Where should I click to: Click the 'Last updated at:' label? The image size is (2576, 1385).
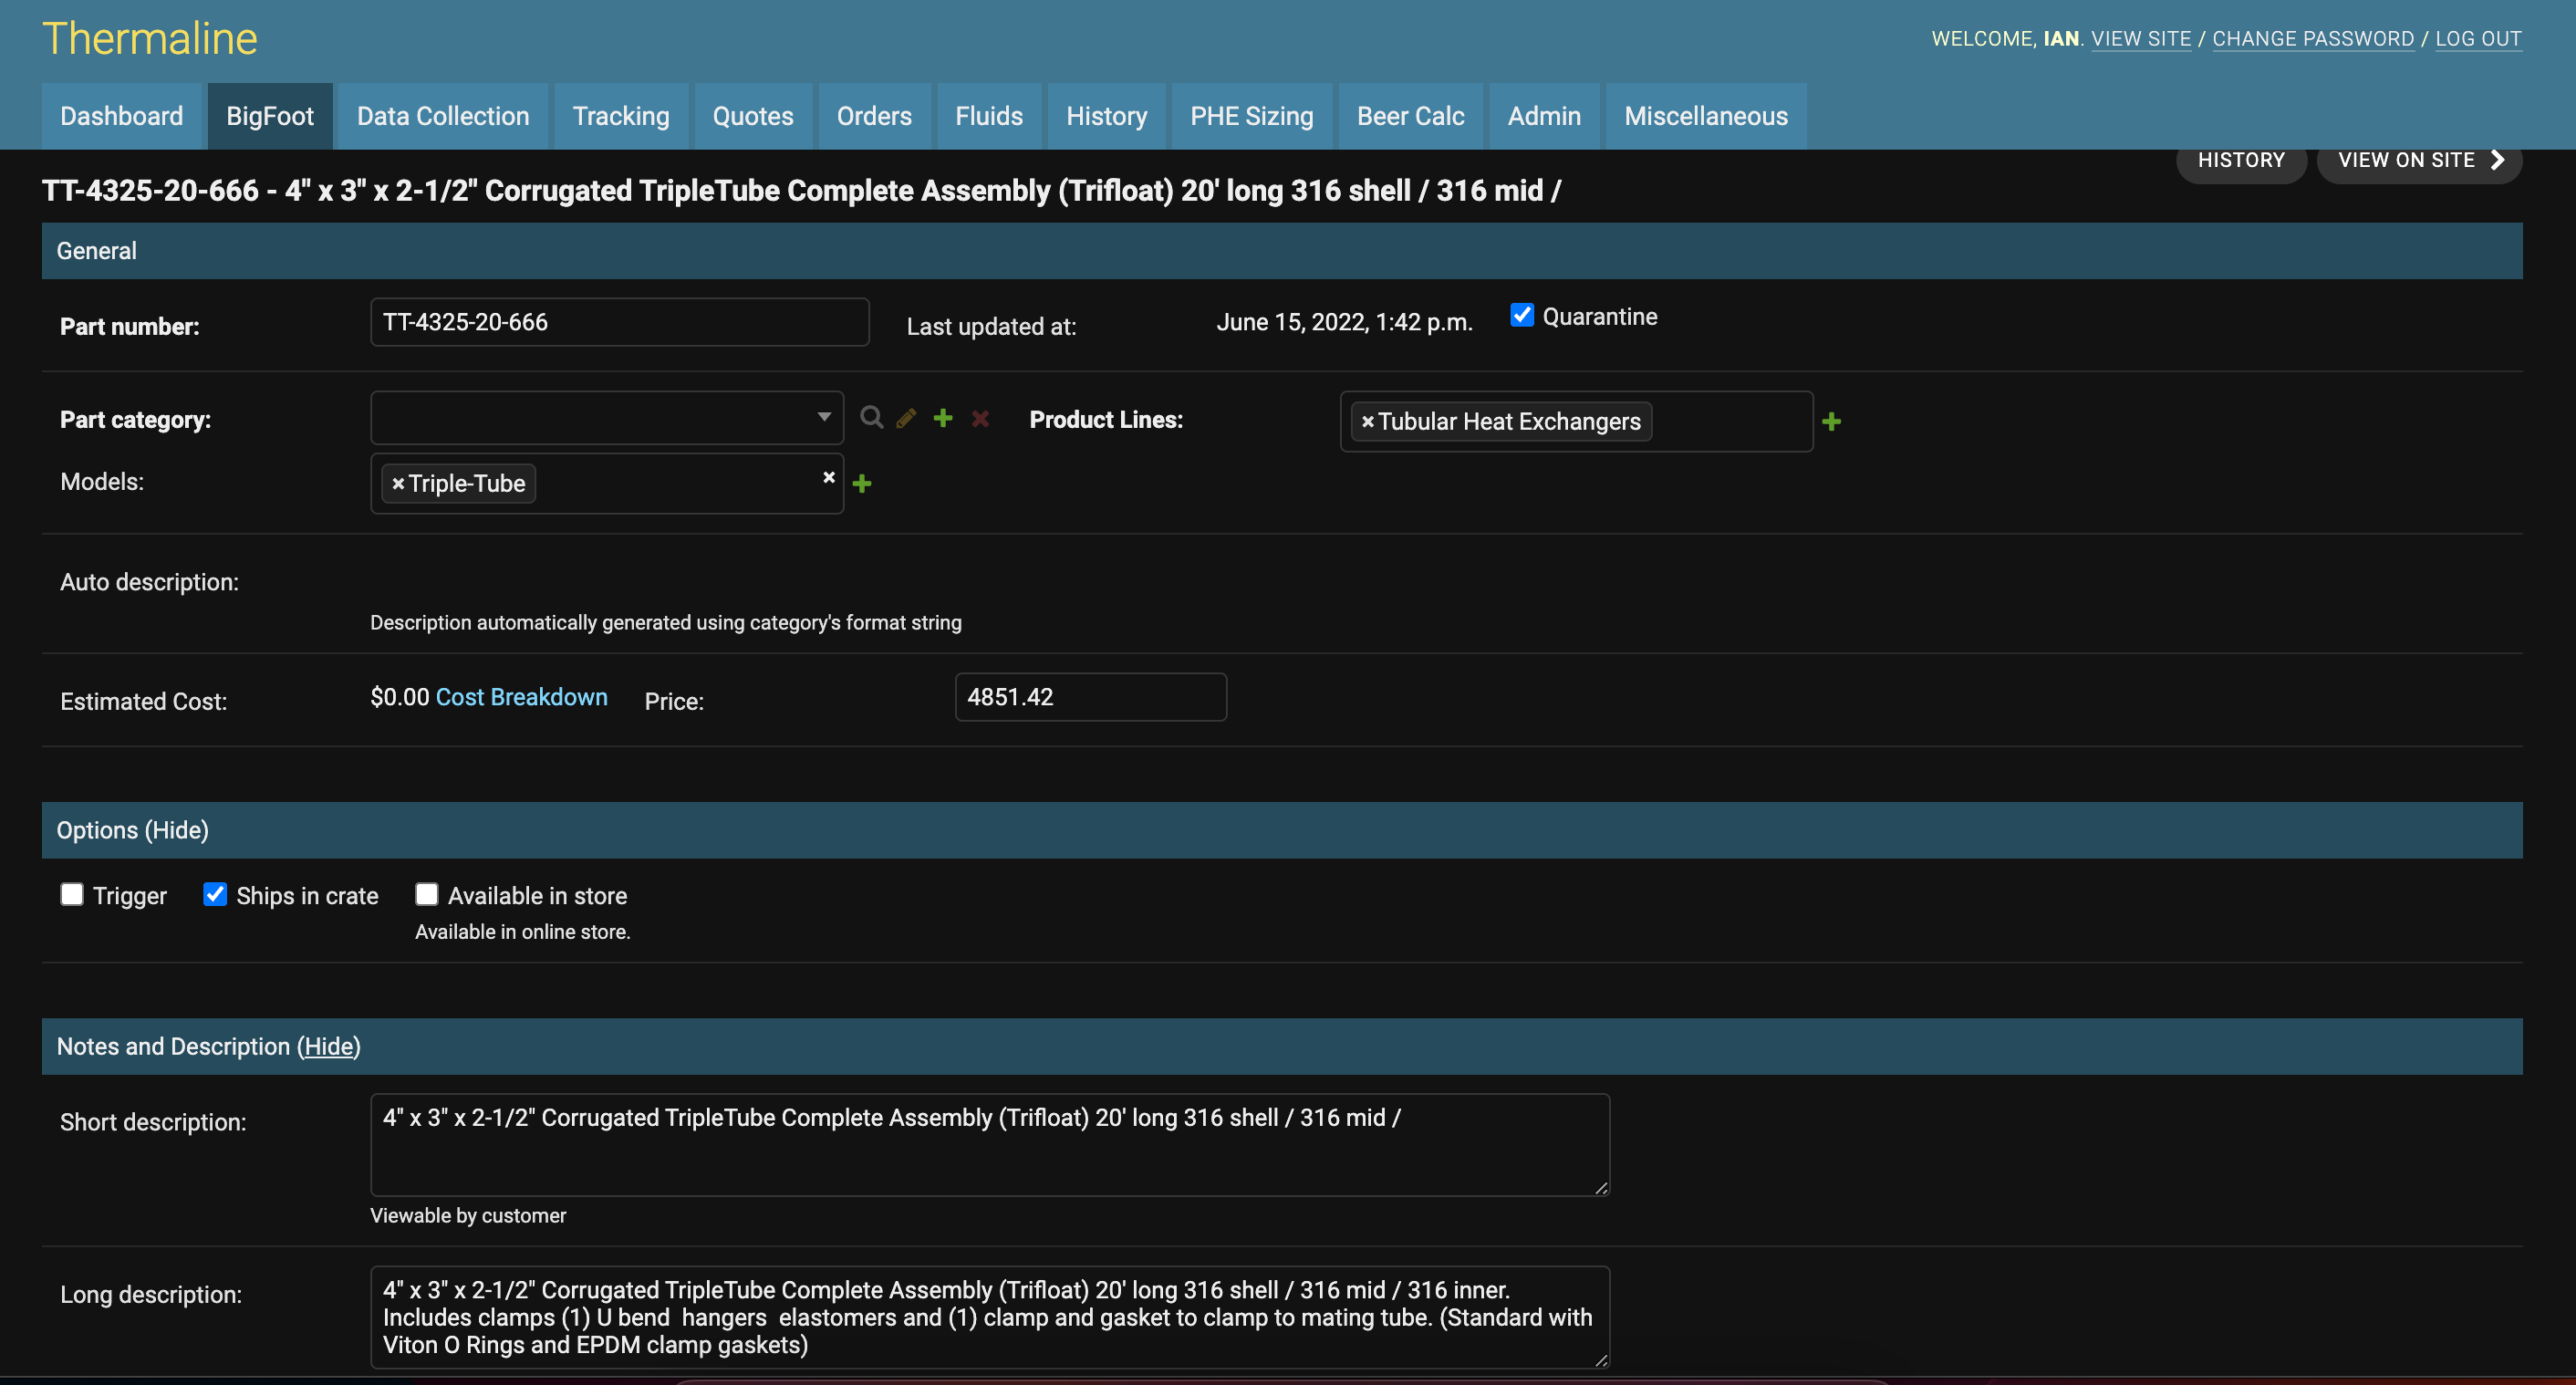coord(991,327)
